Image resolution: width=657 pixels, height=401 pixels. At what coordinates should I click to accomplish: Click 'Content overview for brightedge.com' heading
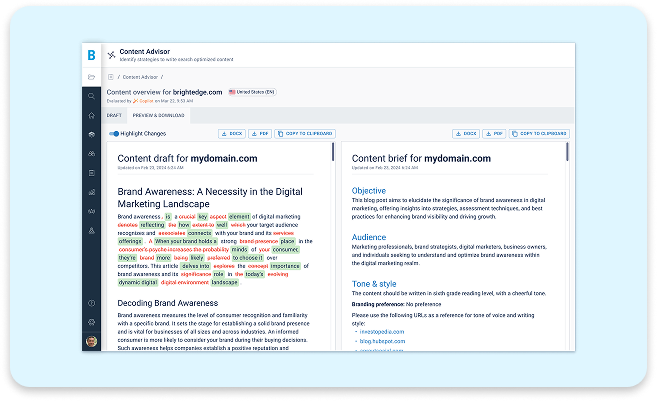[164, 92]
